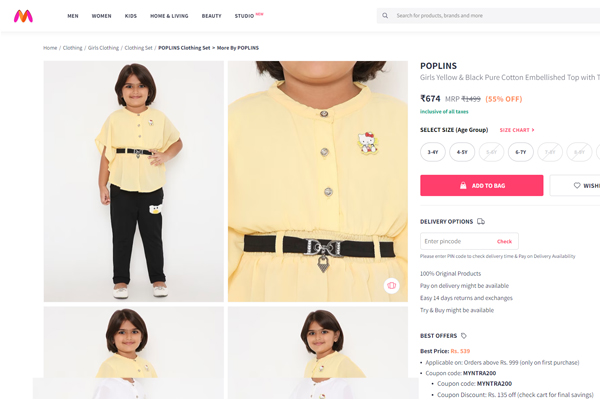600x400 pixels.
Task: Click the delivery truck icon
Action: 481,222
